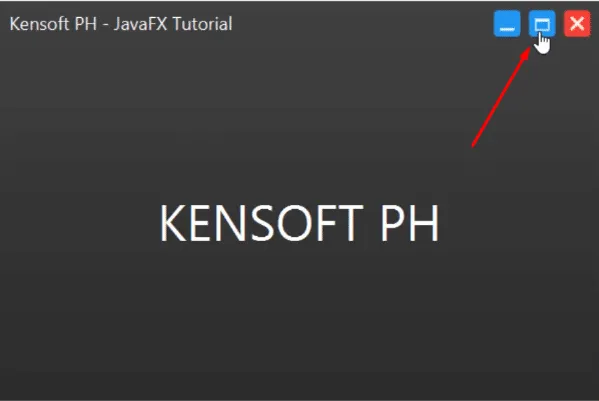Click empty title bar space between title and buttons
The width and height of the screenshot is (599, 401).
[363, 24]
